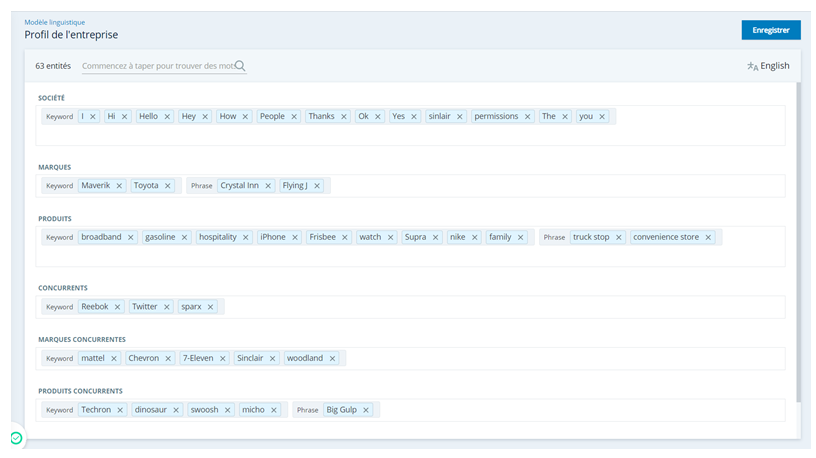
Task: Remove the Thanks keyword tag
Action: [x=344, y=117]
